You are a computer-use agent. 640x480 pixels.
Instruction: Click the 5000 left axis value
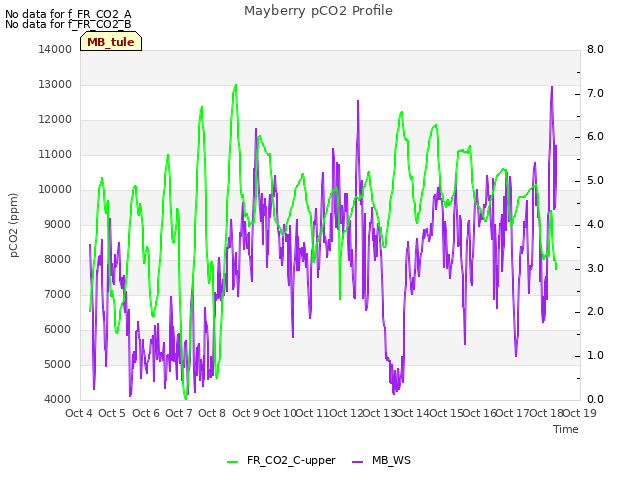click(x=57, y=364)
